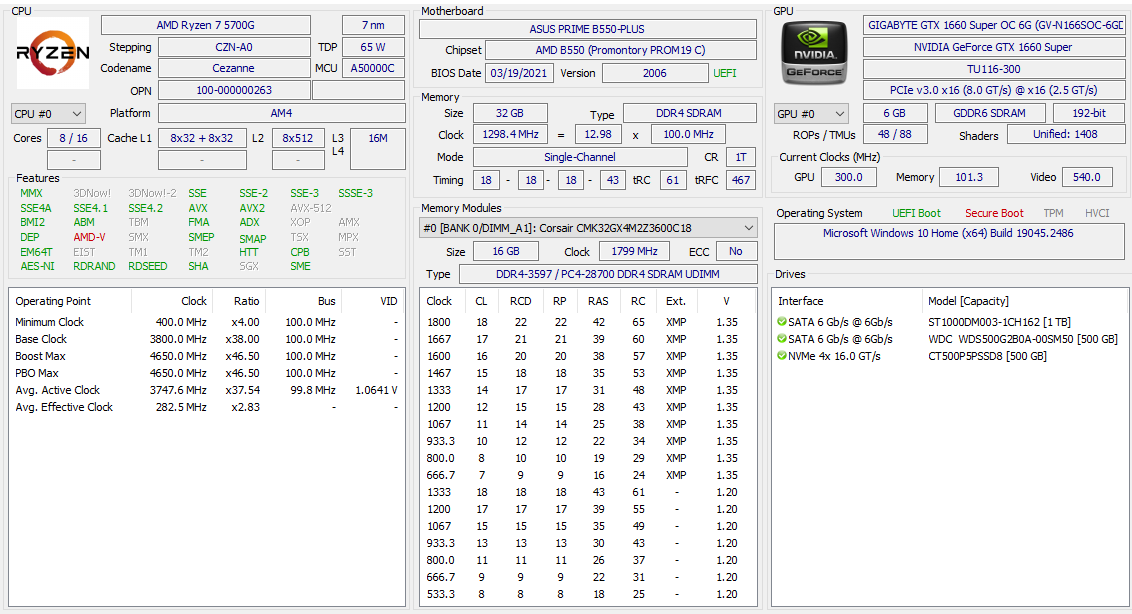Screen dimensions: 1132x614
Task: Click the 1298.4 MHz memory clock value
Action: [510, 134]
